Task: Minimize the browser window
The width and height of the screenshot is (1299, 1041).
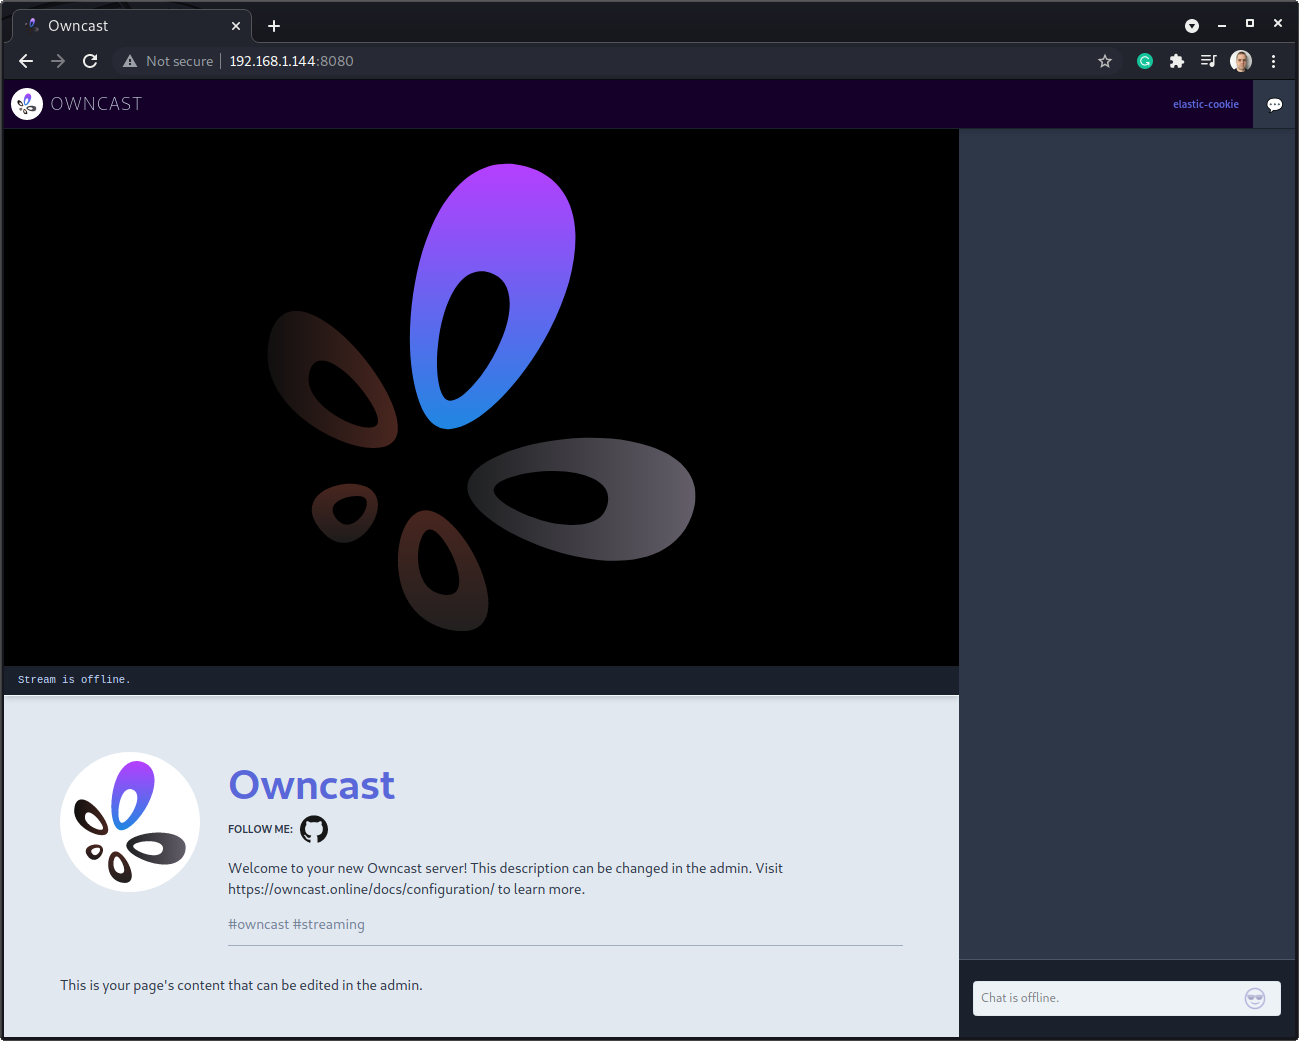Action: (x=1221, y=25)
